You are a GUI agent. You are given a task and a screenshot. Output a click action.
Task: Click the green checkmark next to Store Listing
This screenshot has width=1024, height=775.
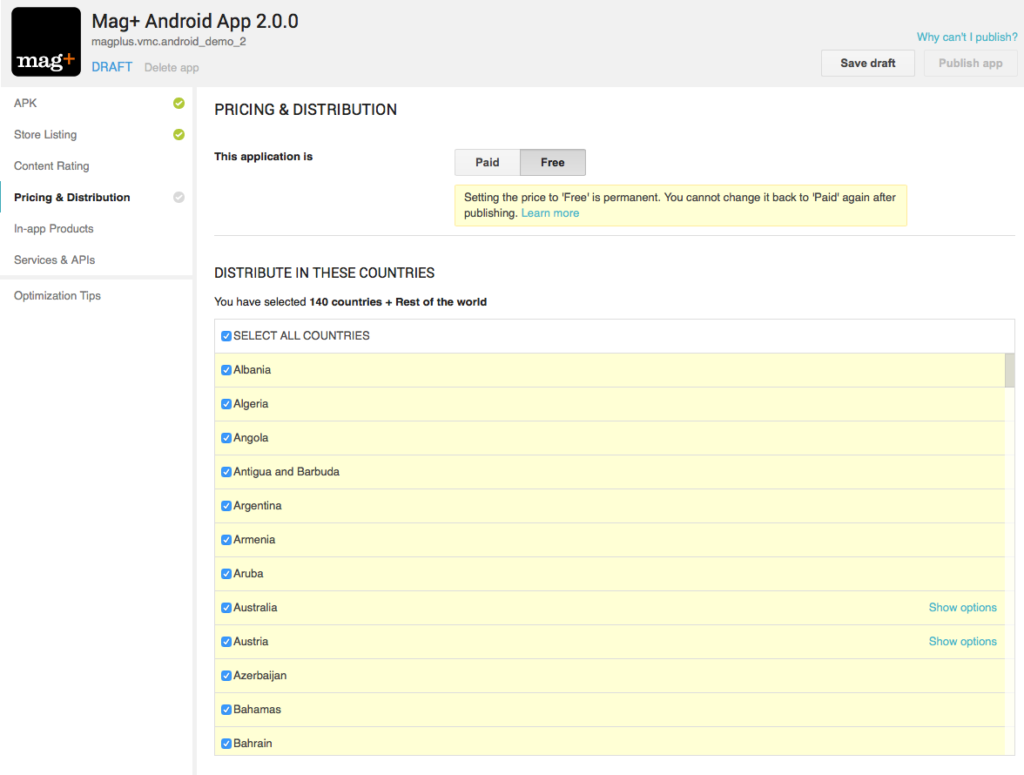coord(178,134)
